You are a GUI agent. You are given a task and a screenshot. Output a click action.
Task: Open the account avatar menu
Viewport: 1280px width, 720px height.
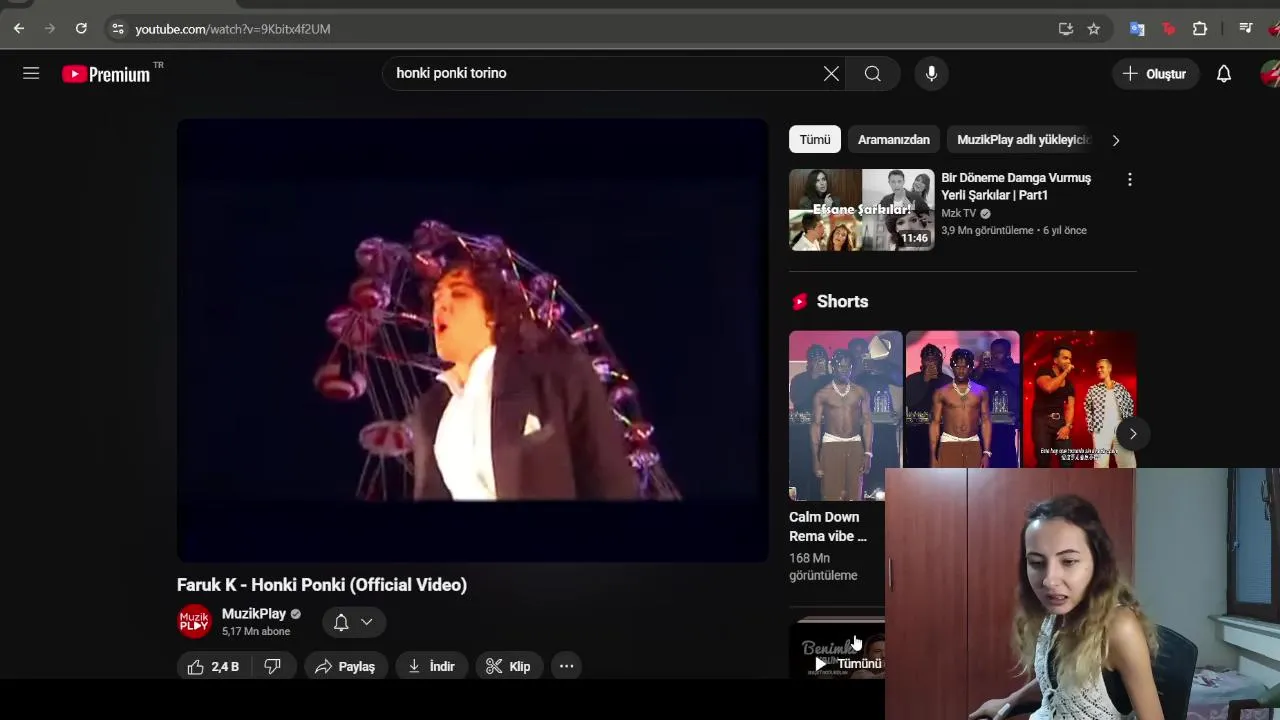click(1270, 74)
